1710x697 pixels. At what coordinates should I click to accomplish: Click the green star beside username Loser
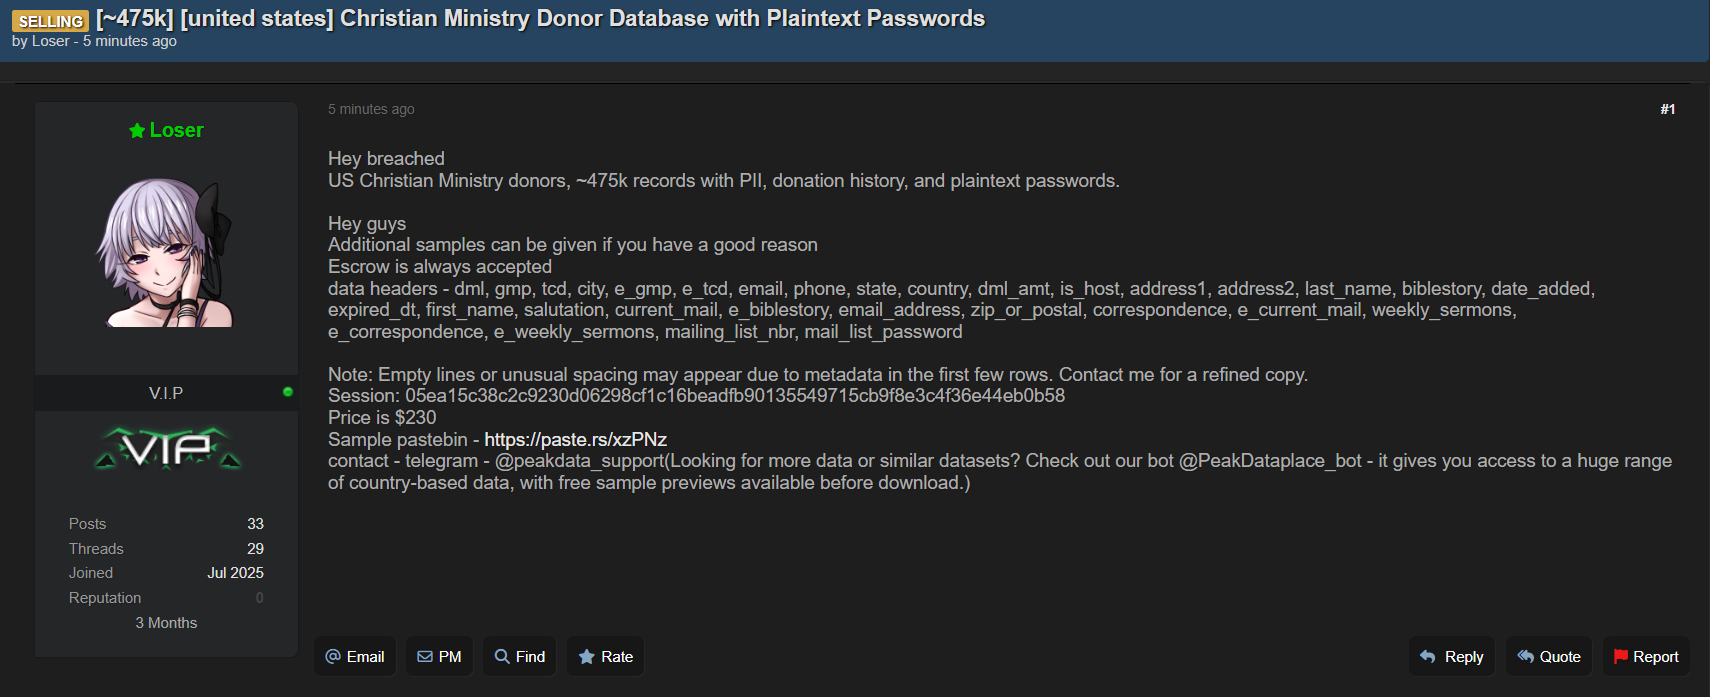[137, 131]
